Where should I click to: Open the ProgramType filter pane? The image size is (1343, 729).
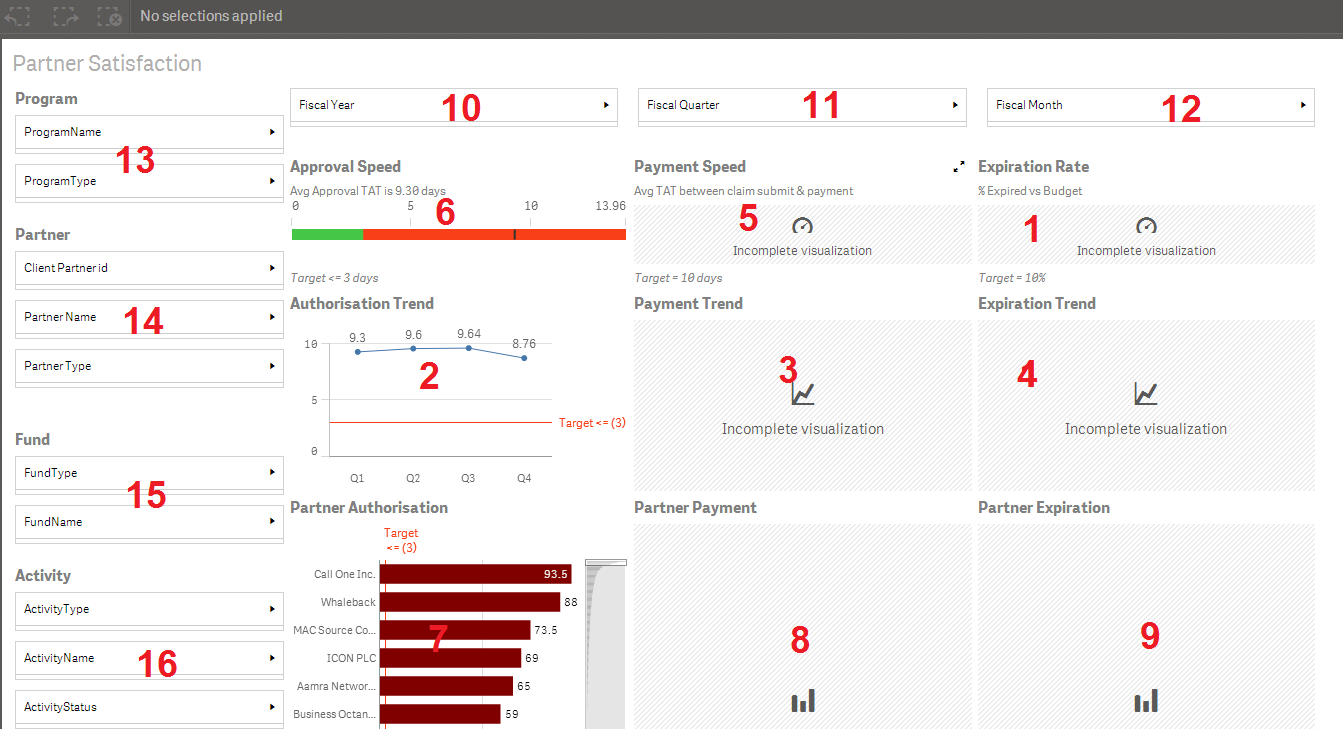[x=150, y=181]
